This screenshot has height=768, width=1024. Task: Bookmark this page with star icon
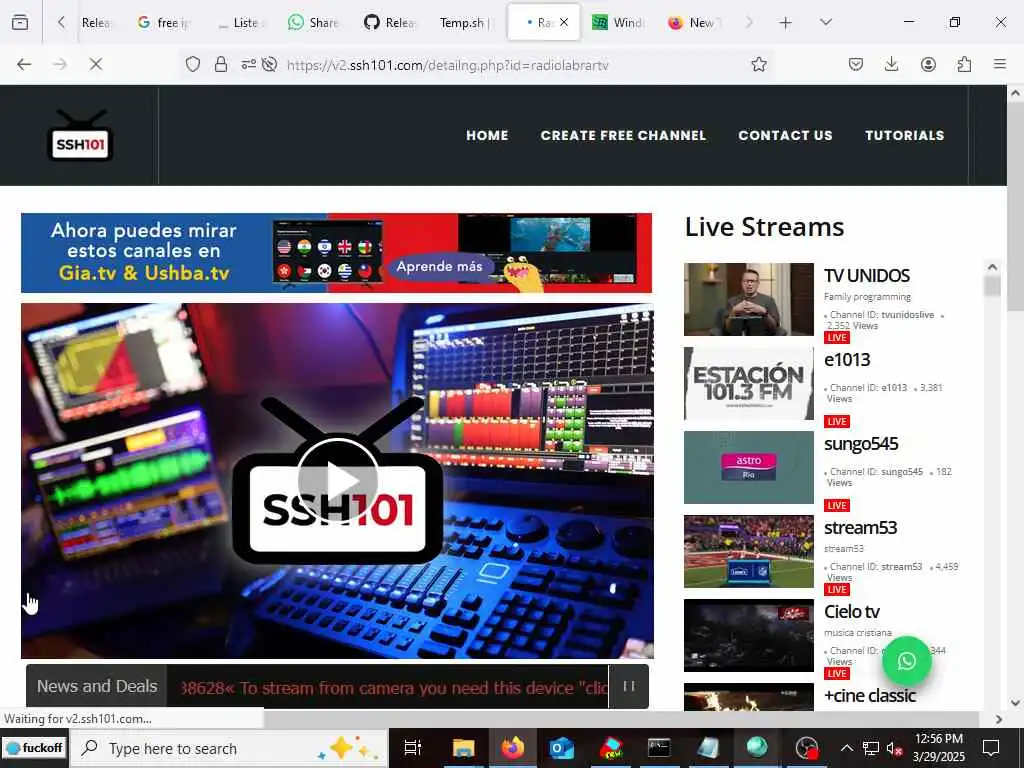point(758,64)
